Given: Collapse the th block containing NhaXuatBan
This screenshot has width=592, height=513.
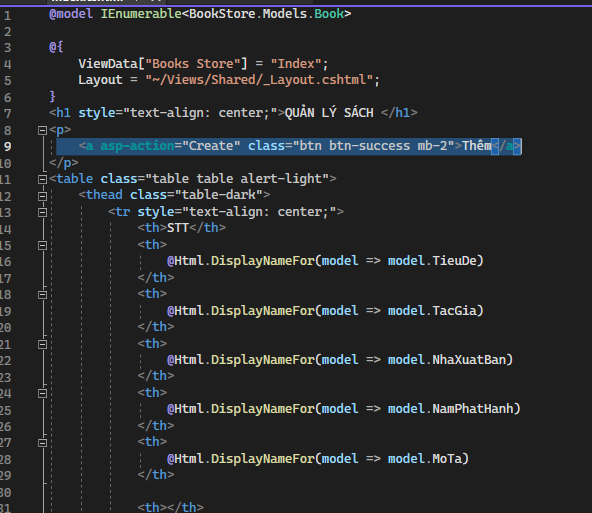Looking at the screenshot, I should pos(42,344).
